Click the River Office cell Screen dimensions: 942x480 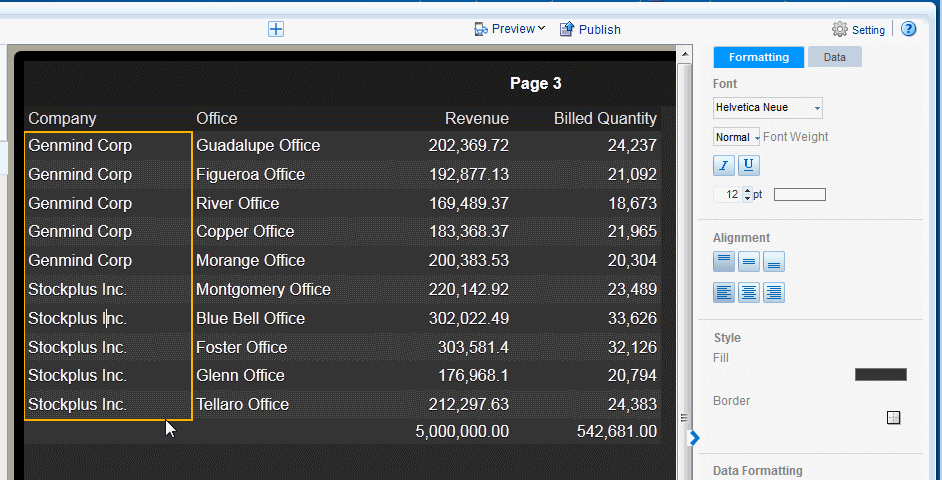click(237, 203)
